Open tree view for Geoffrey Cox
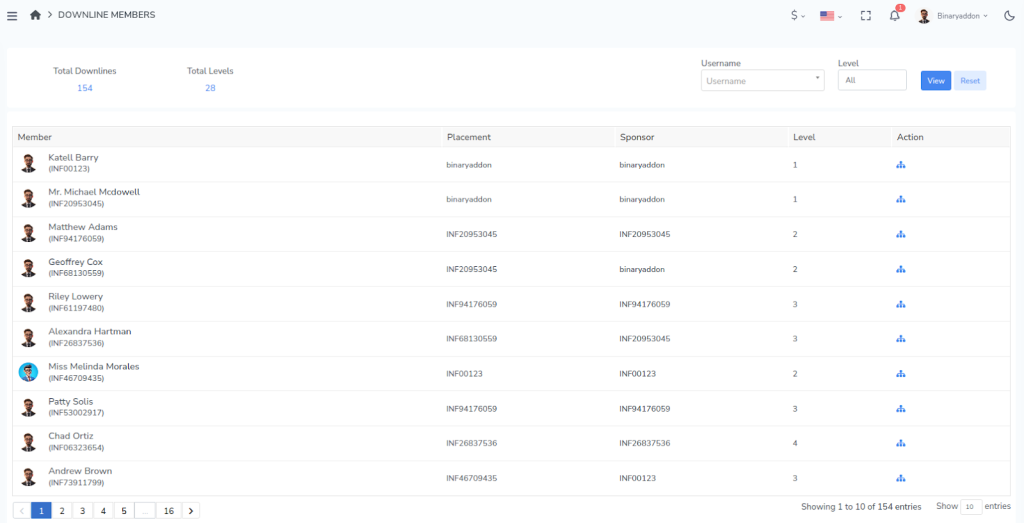 901,269
